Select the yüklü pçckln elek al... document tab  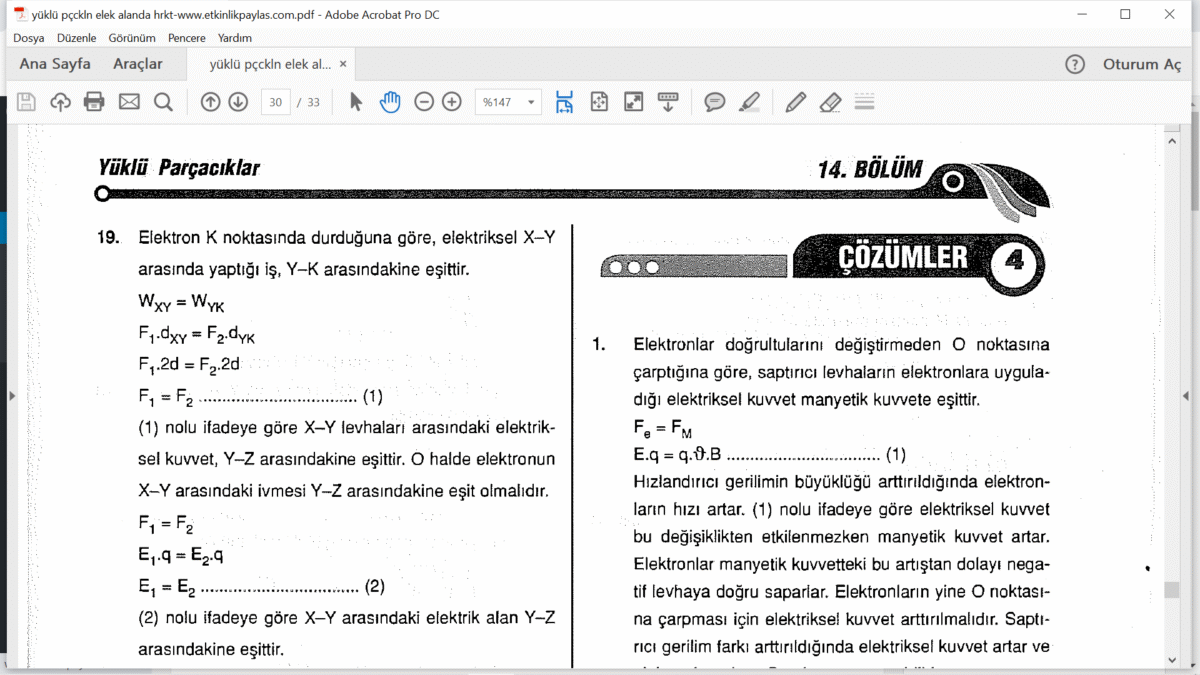(x=270, y=64)
